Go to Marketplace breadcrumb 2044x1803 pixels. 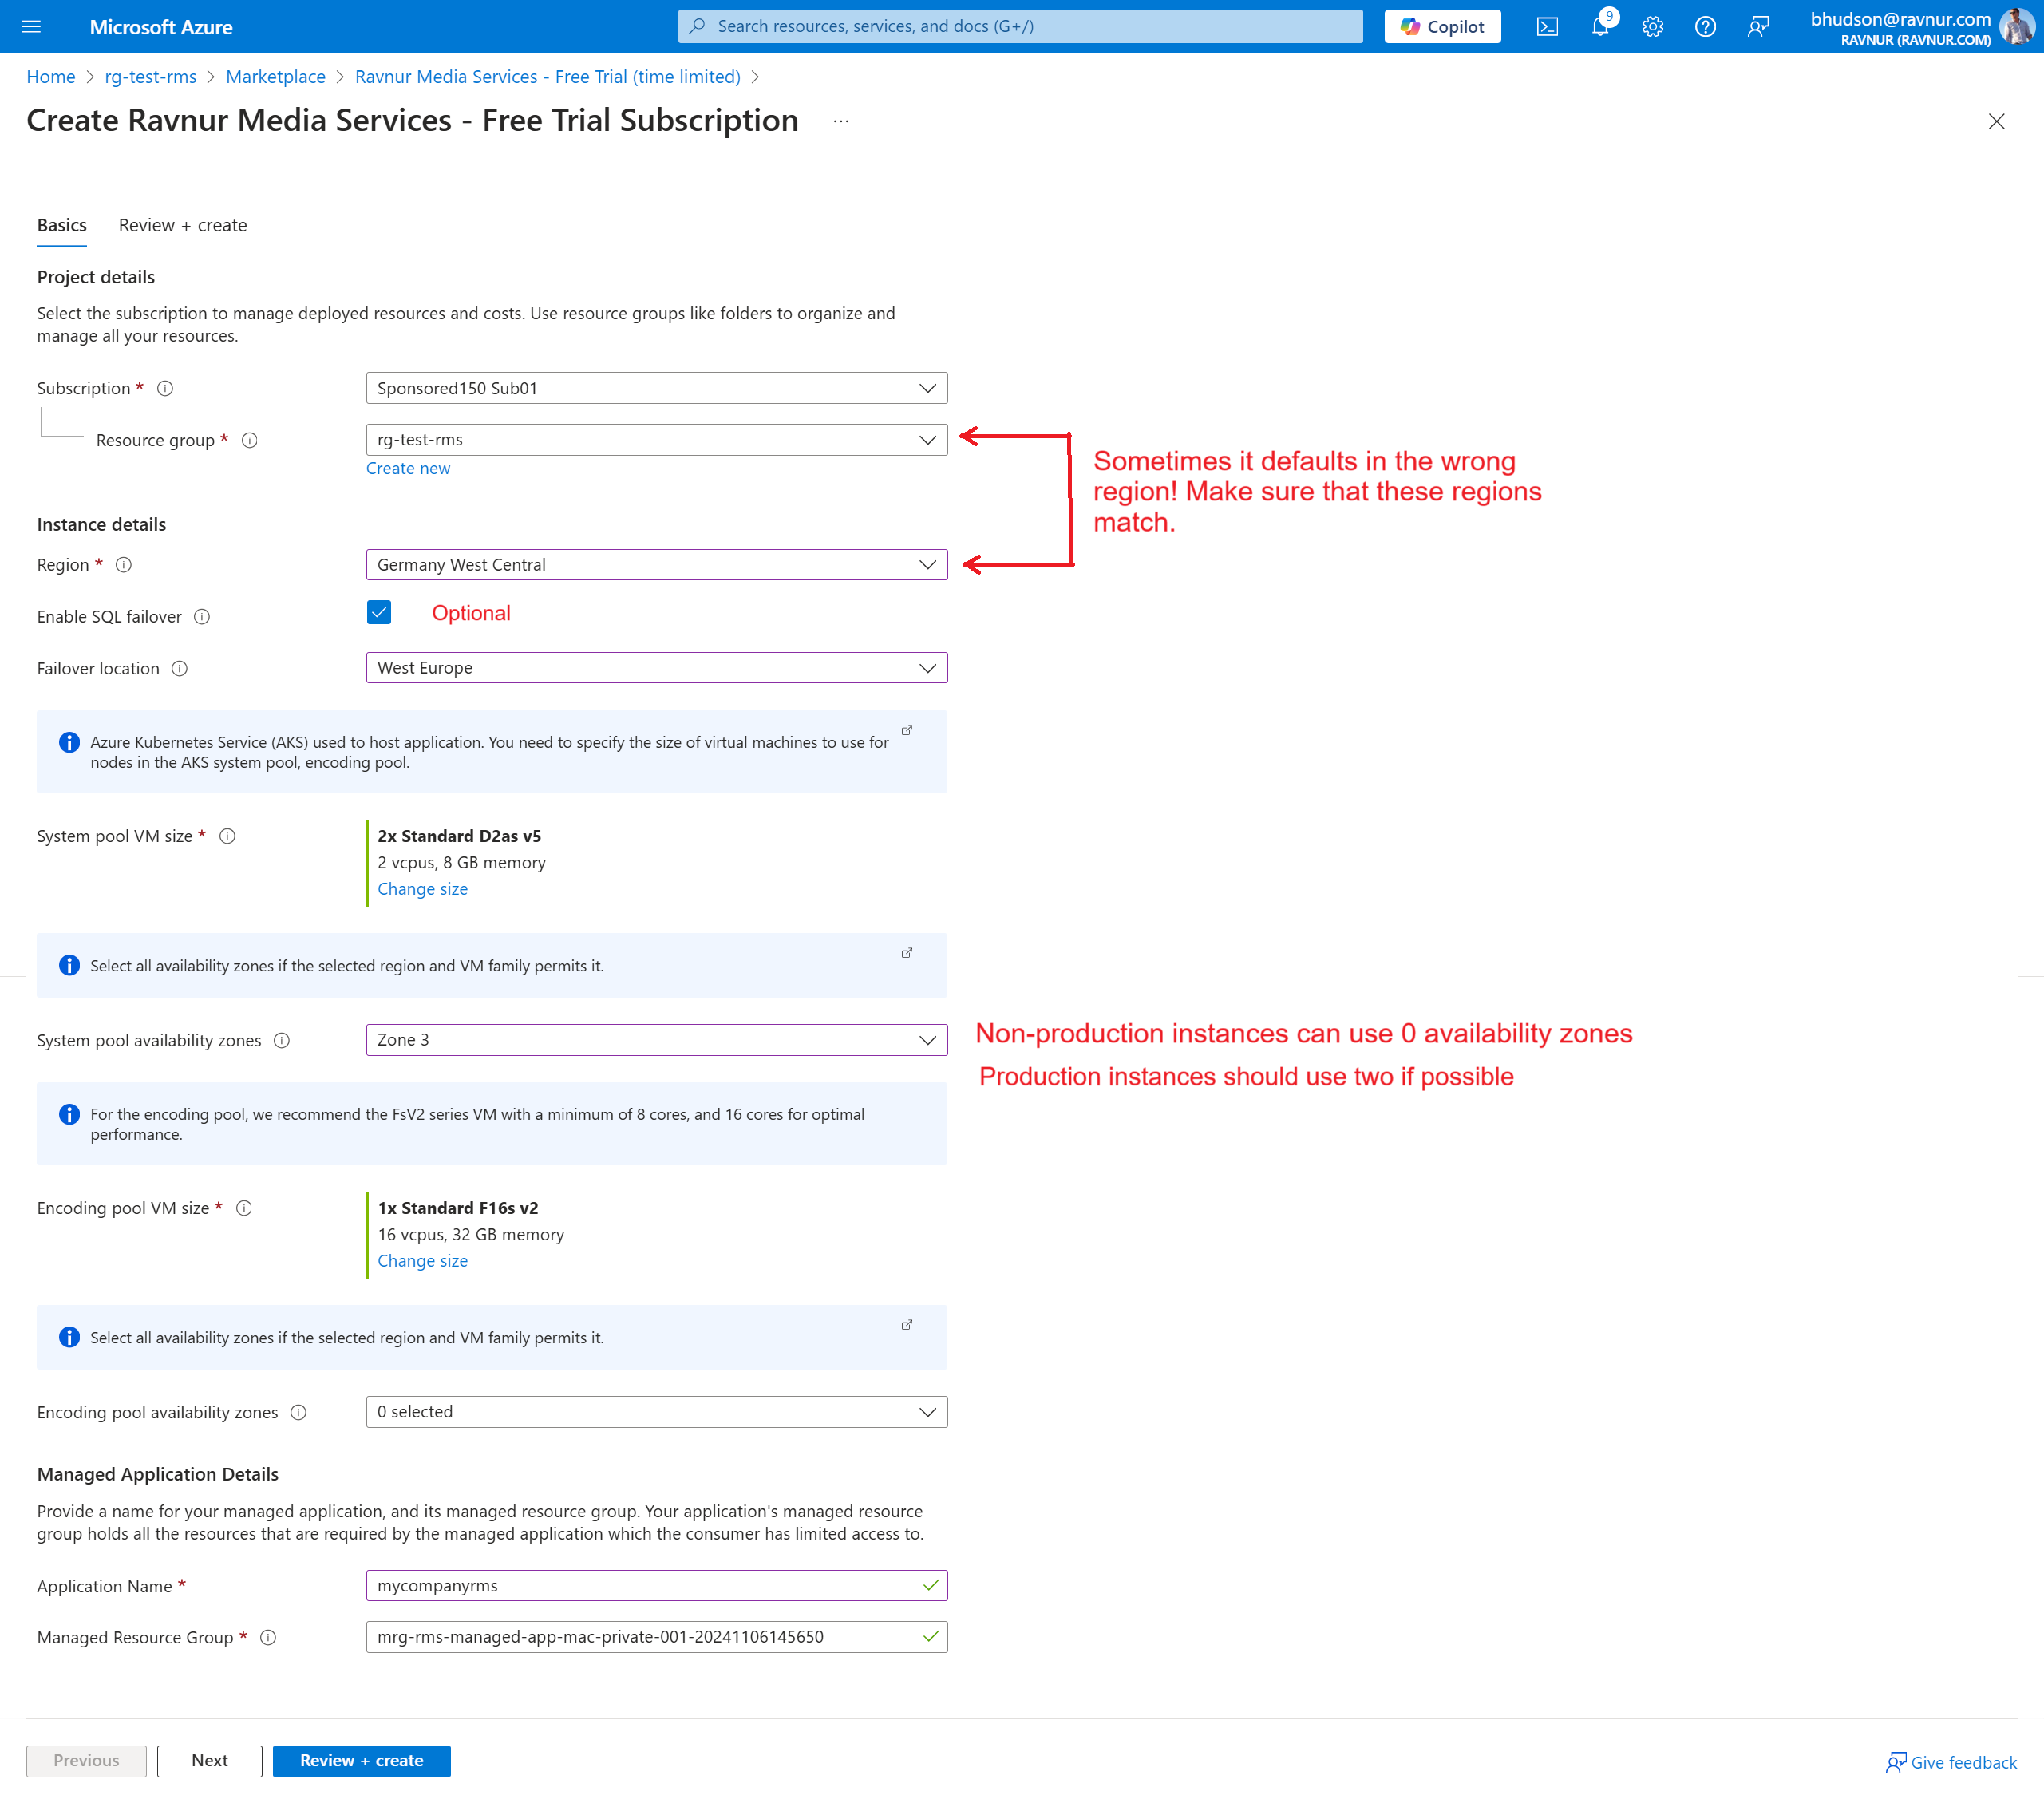pos(275,77)
